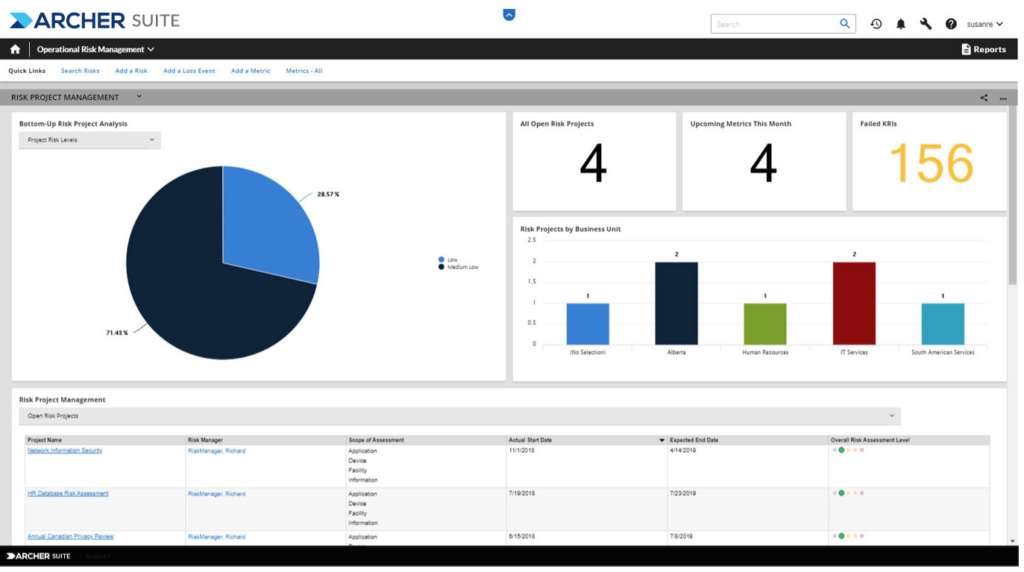Open the HR Database Risk Assessment link
The image size is (1024, 572).
68,494
